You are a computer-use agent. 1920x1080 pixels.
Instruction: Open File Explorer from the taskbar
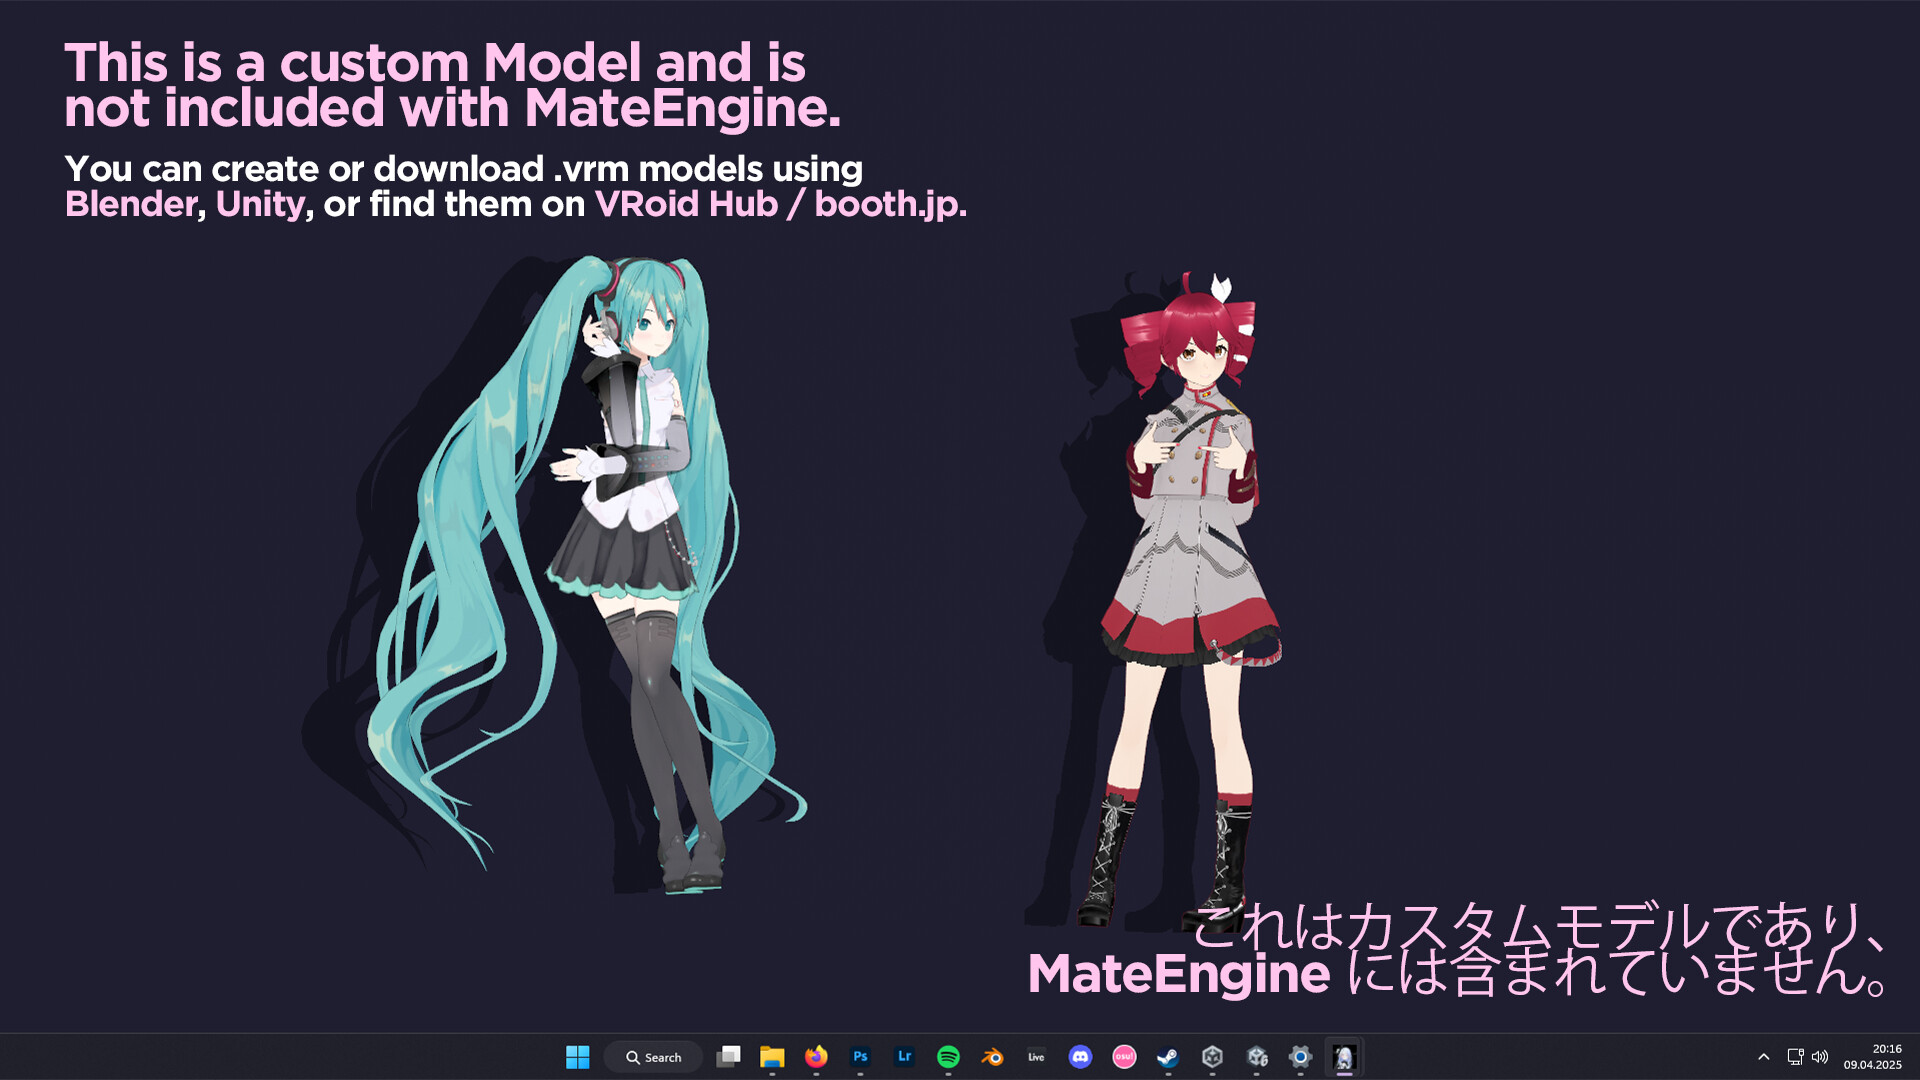(771, 1057)
